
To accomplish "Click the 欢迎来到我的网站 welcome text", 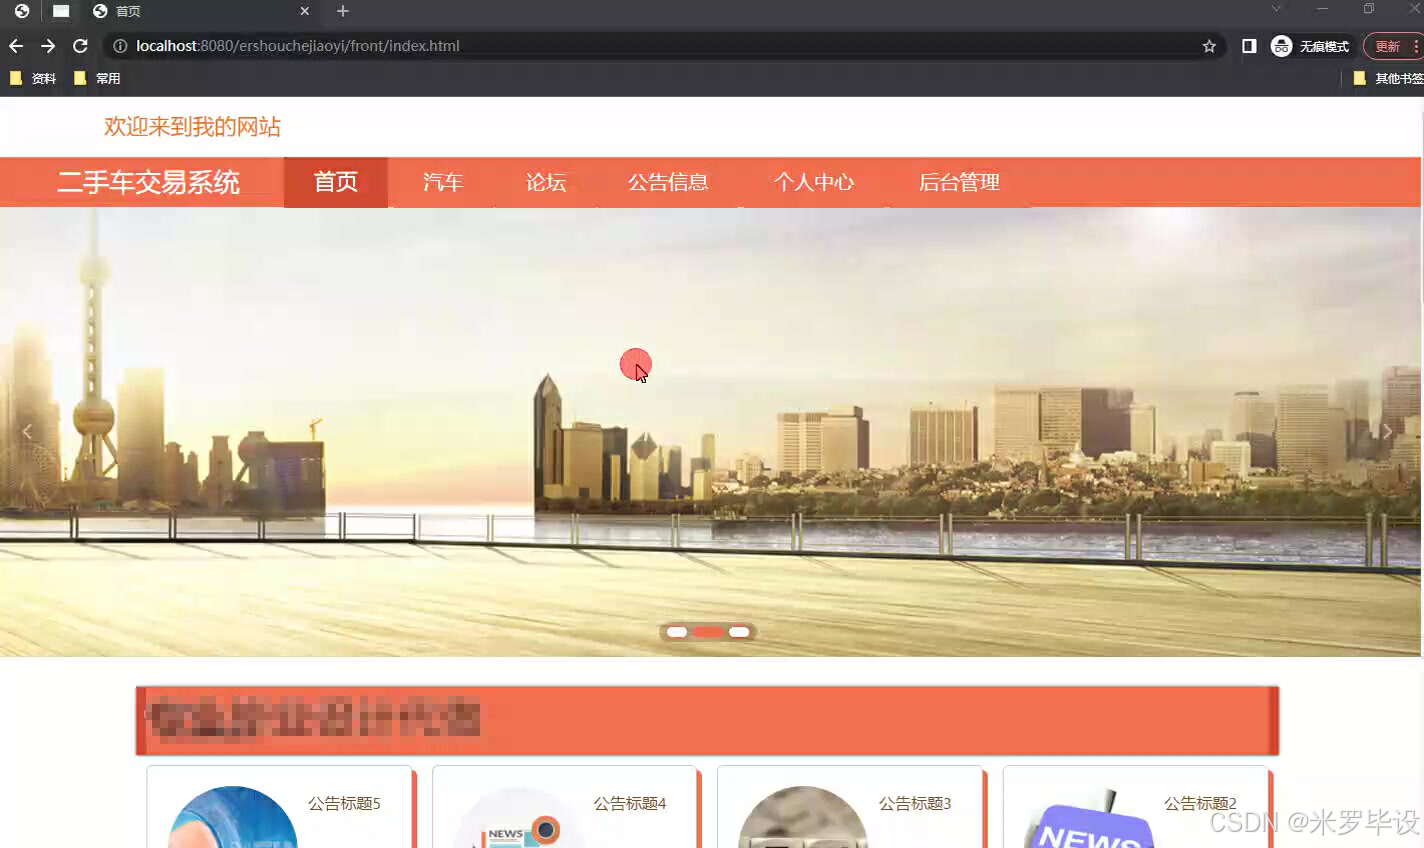I will click(192, 127).
